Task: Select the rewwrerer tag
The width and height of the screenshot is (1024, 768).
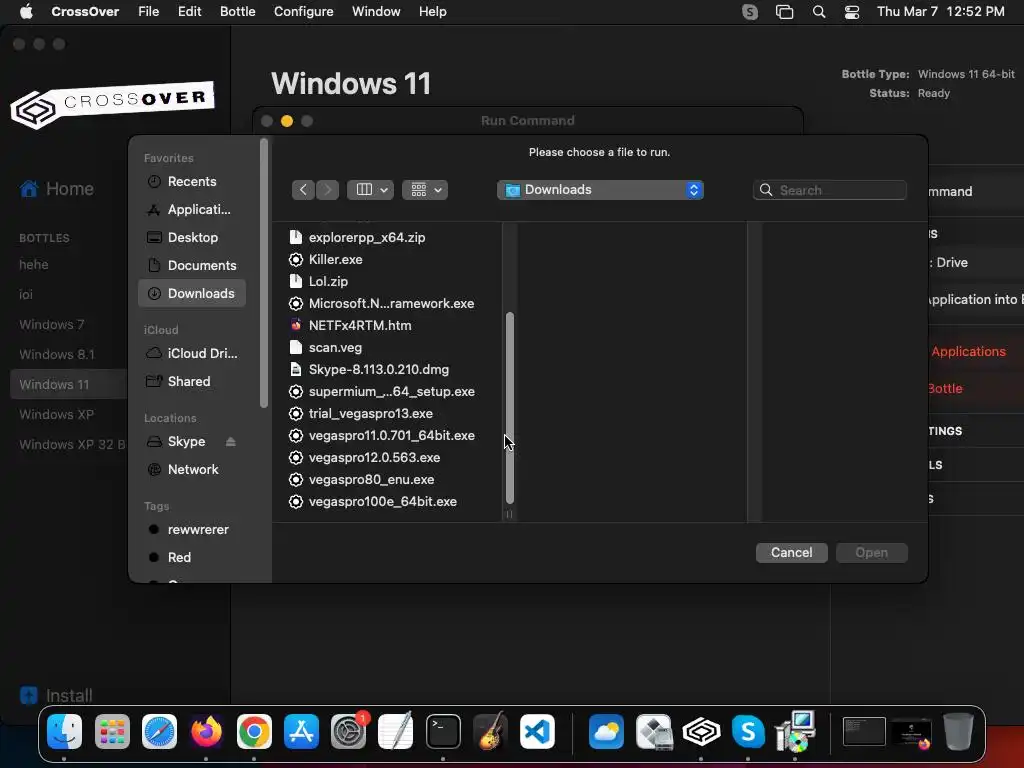Action: [192, 529]
